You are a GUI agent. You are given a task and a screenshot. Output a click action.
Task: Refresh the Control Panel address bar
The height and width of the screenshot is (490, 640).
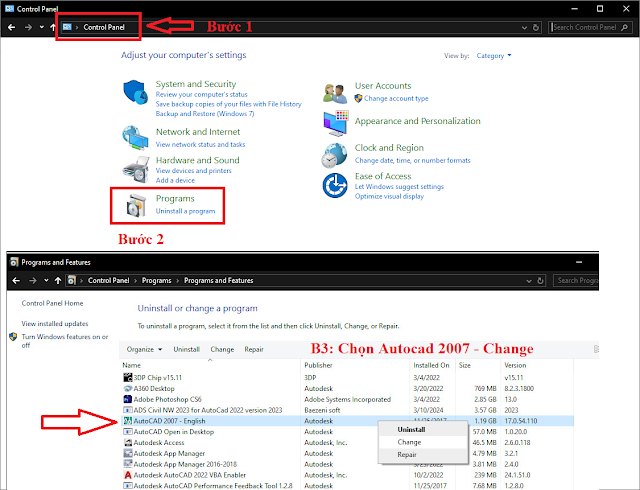click(536, 27)
